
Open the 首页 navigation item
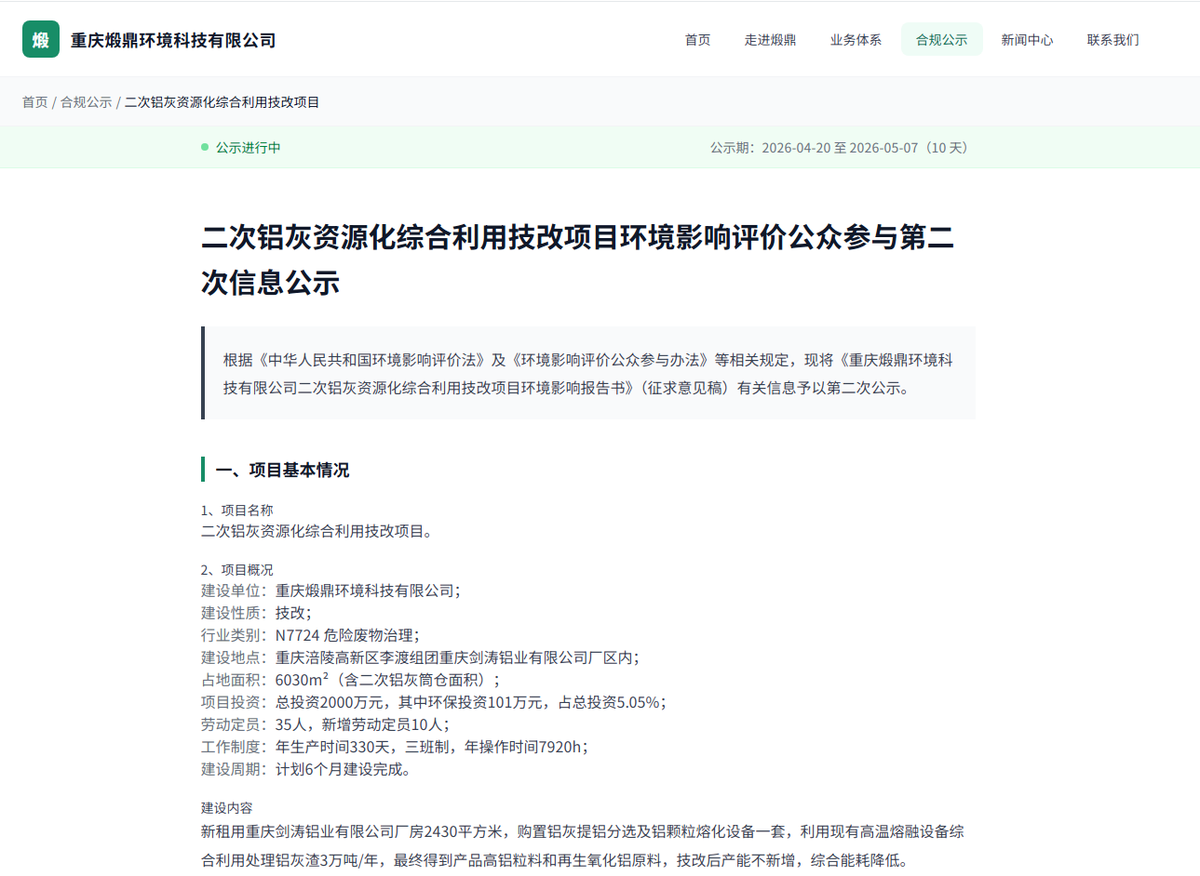(697, 40)
